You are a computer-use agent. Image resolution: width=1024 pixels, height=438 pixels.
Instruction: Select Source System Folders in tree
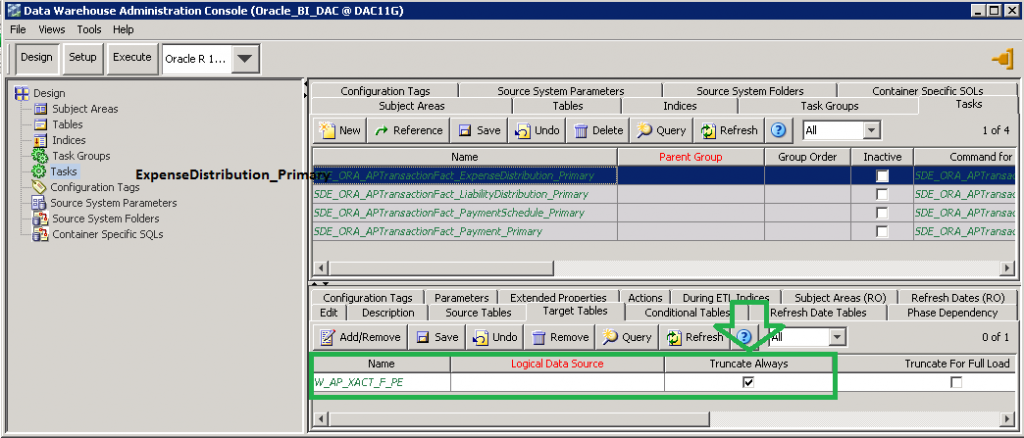(x=105, y=219)
